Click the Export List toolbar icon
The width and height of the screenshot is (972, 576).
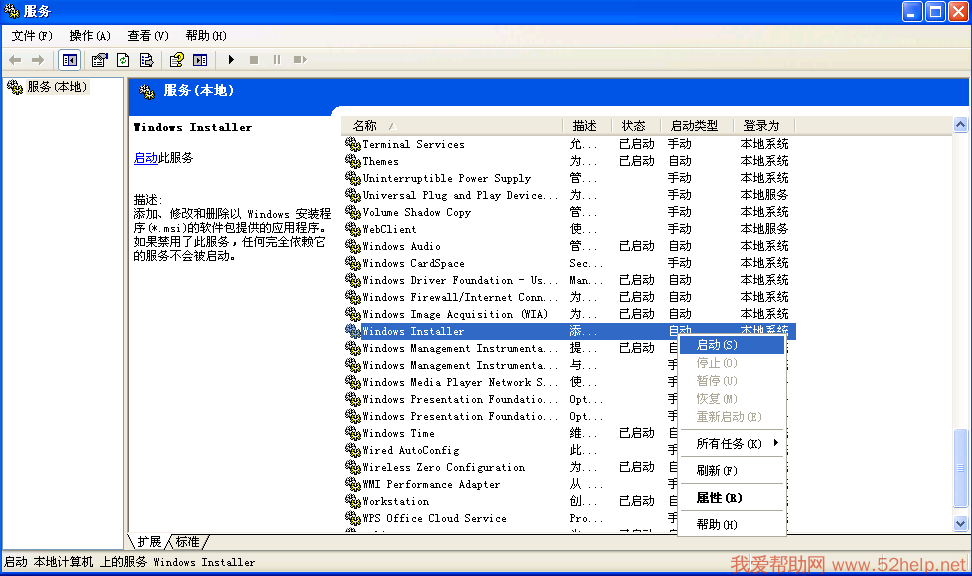[146, 60]
